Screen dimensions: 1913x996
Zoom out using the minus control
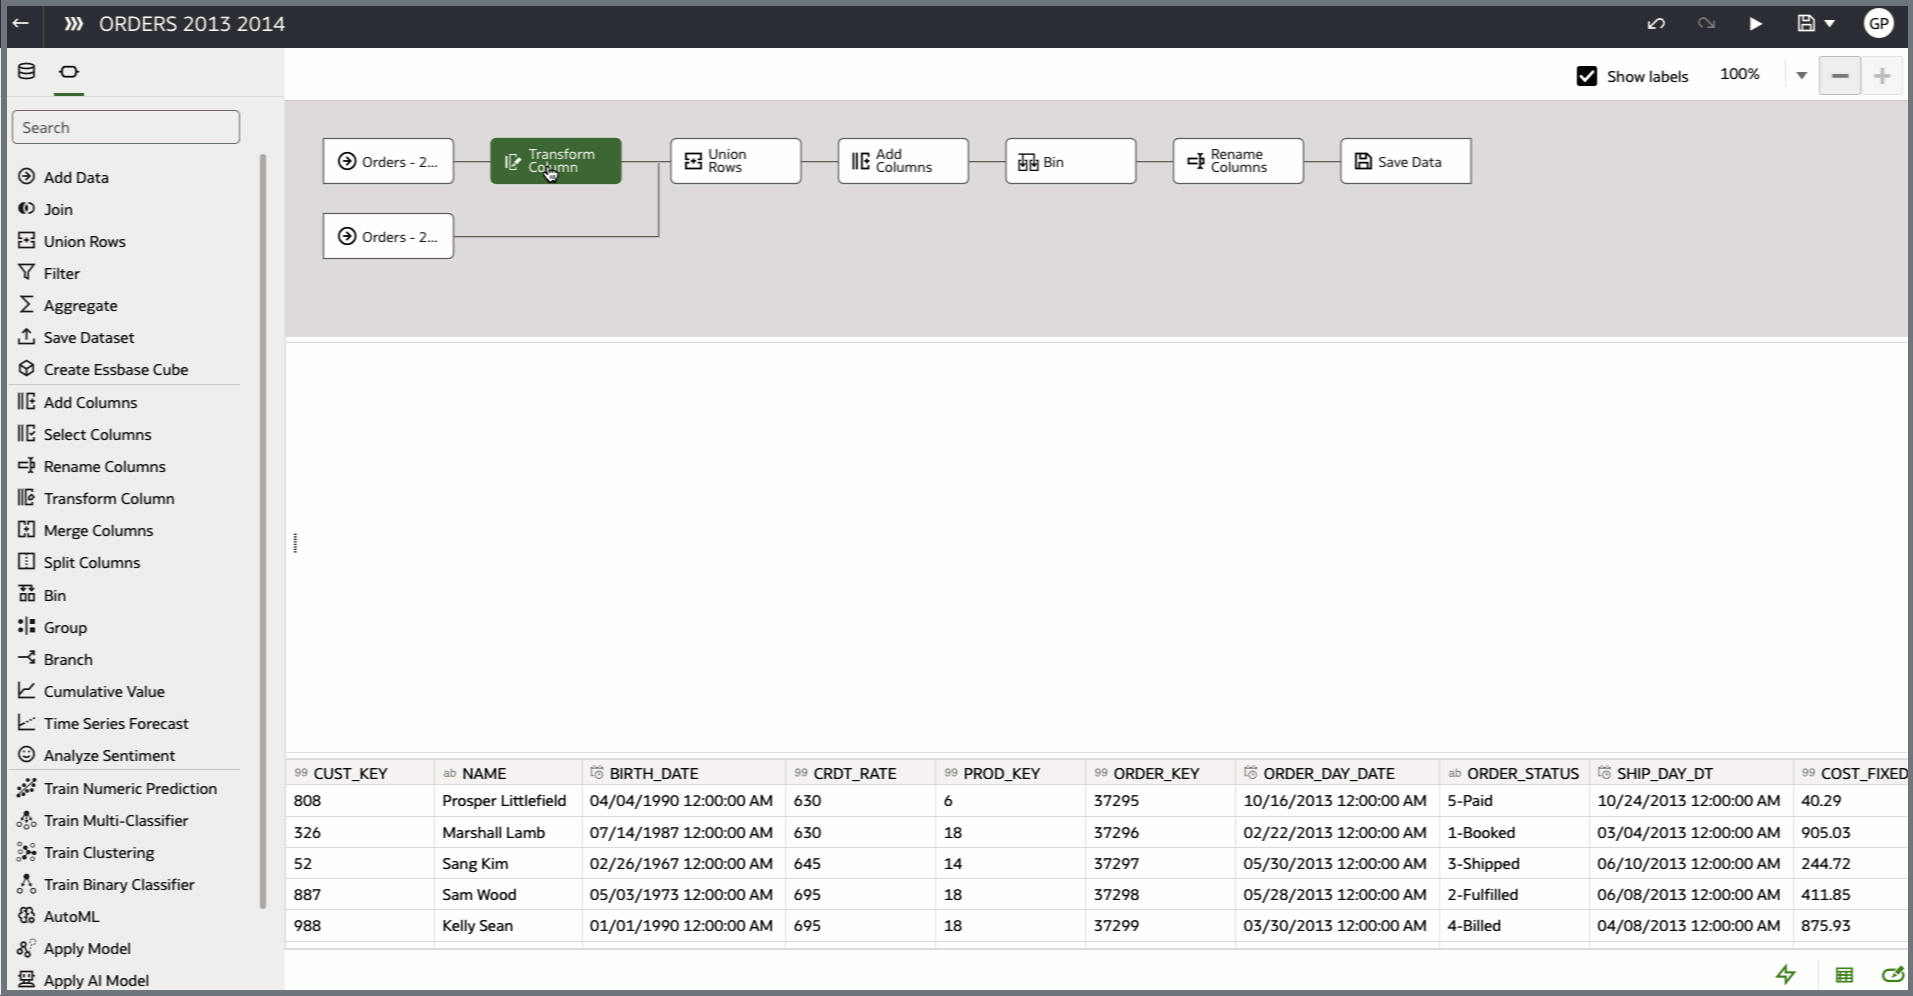(x=1840, y=74)
